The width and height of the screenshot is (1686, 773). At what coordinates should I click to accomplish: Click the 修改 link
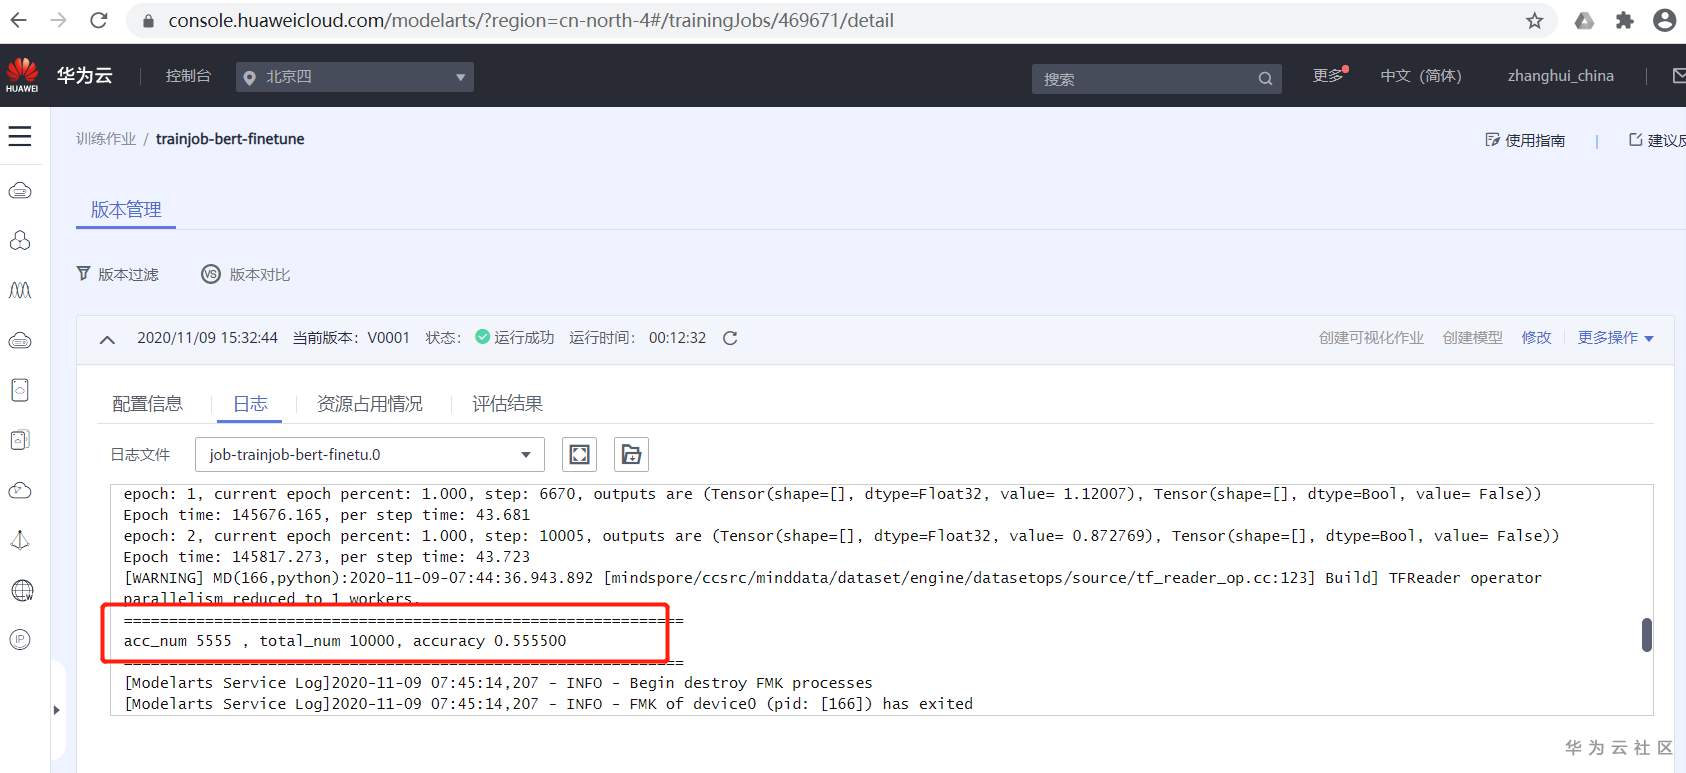1537,338
